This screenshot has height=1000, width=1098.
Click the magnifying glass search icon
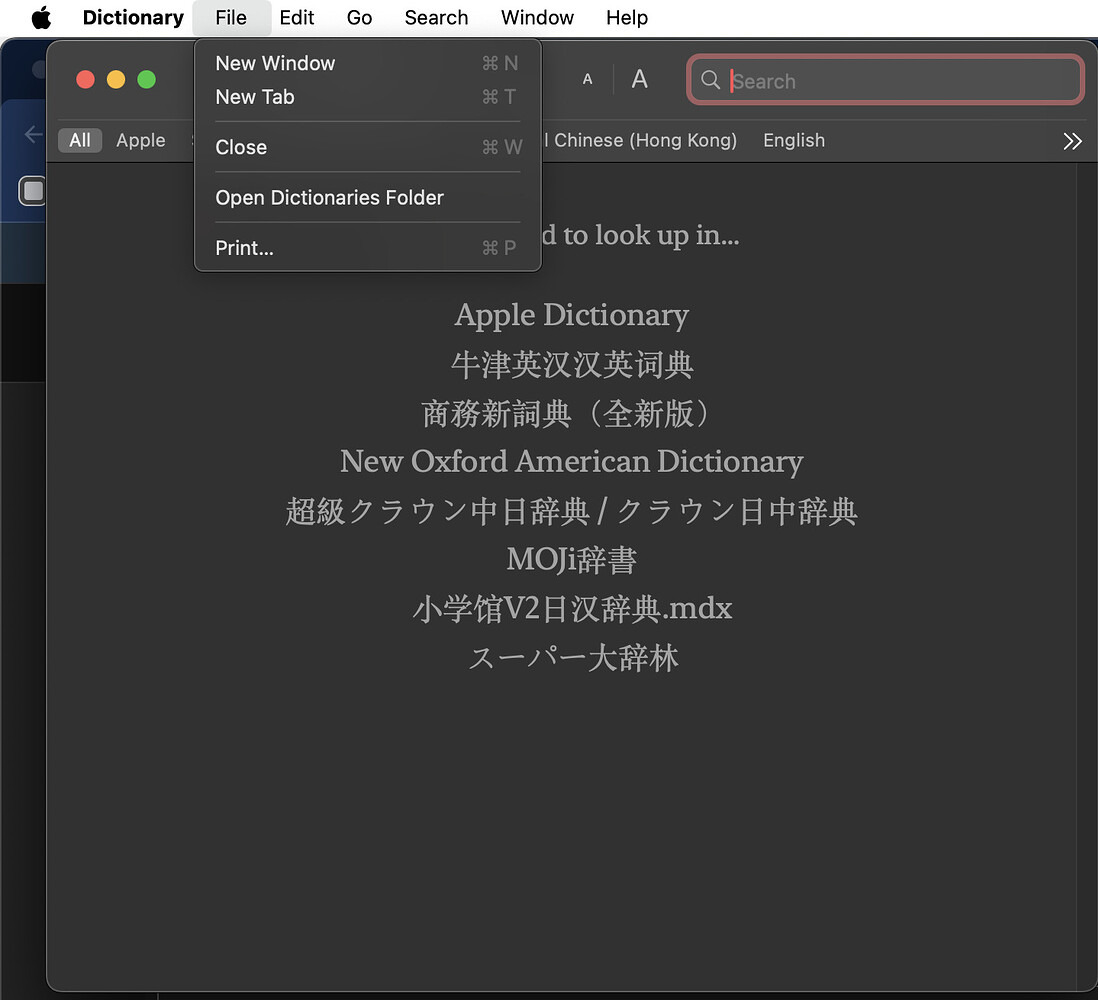[710, 80]
